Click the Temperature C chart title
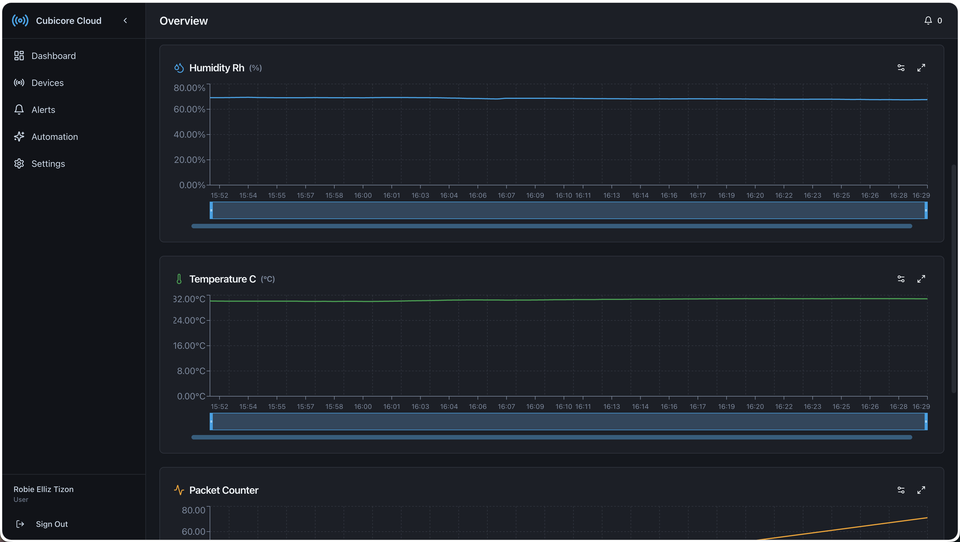Image resolution: width=960 pixels, height=542 pixels. (x=222, y=279)
